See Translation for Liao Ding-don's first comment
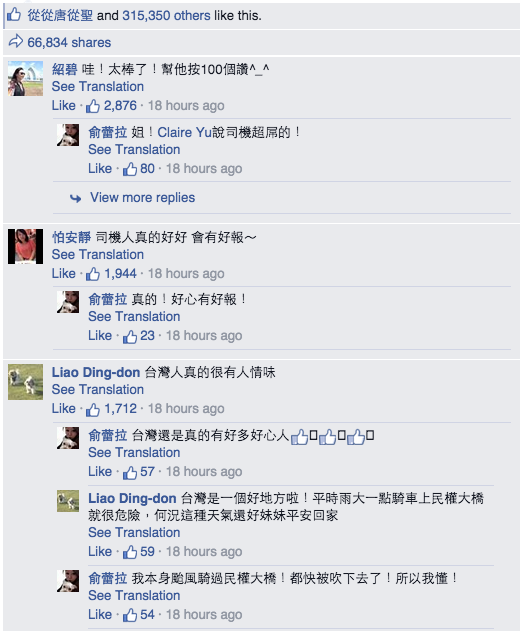 tap(98, 390)
